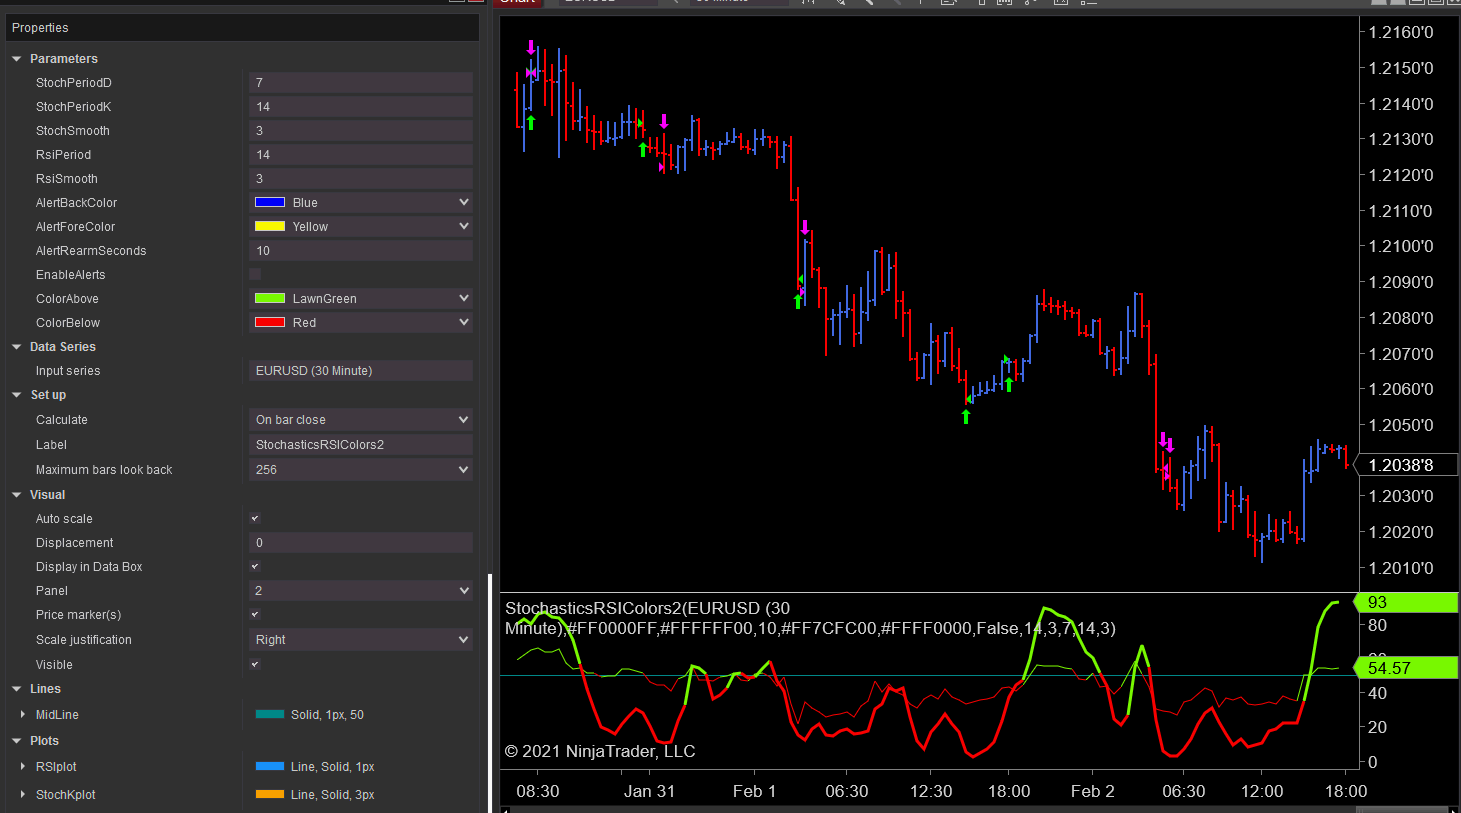
Task: Click the StochSmooth value field
Action: point(361,130)
